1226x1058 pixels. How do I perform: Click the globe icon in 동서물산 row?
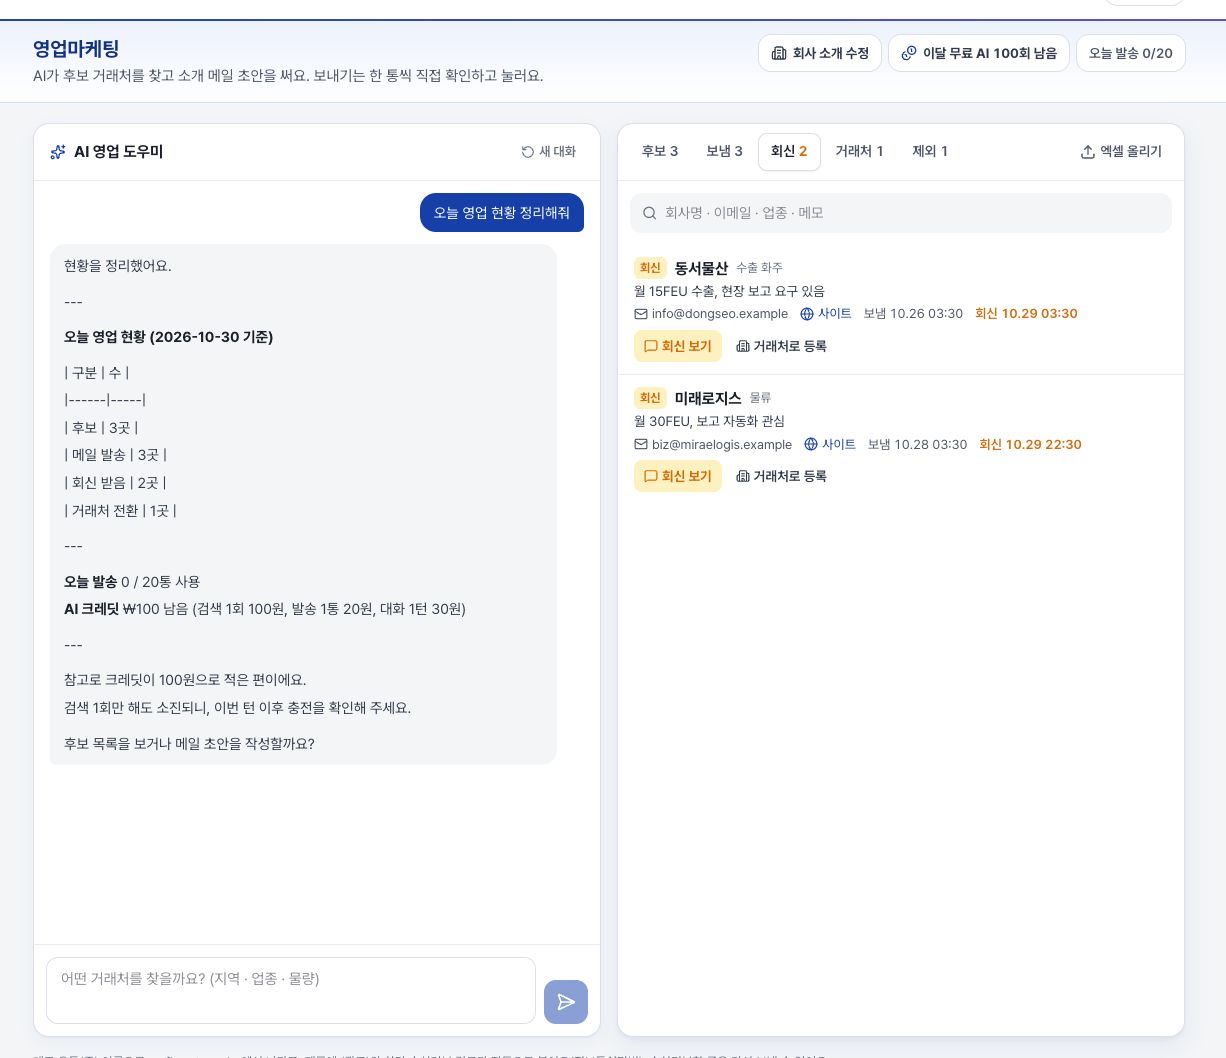807,314
